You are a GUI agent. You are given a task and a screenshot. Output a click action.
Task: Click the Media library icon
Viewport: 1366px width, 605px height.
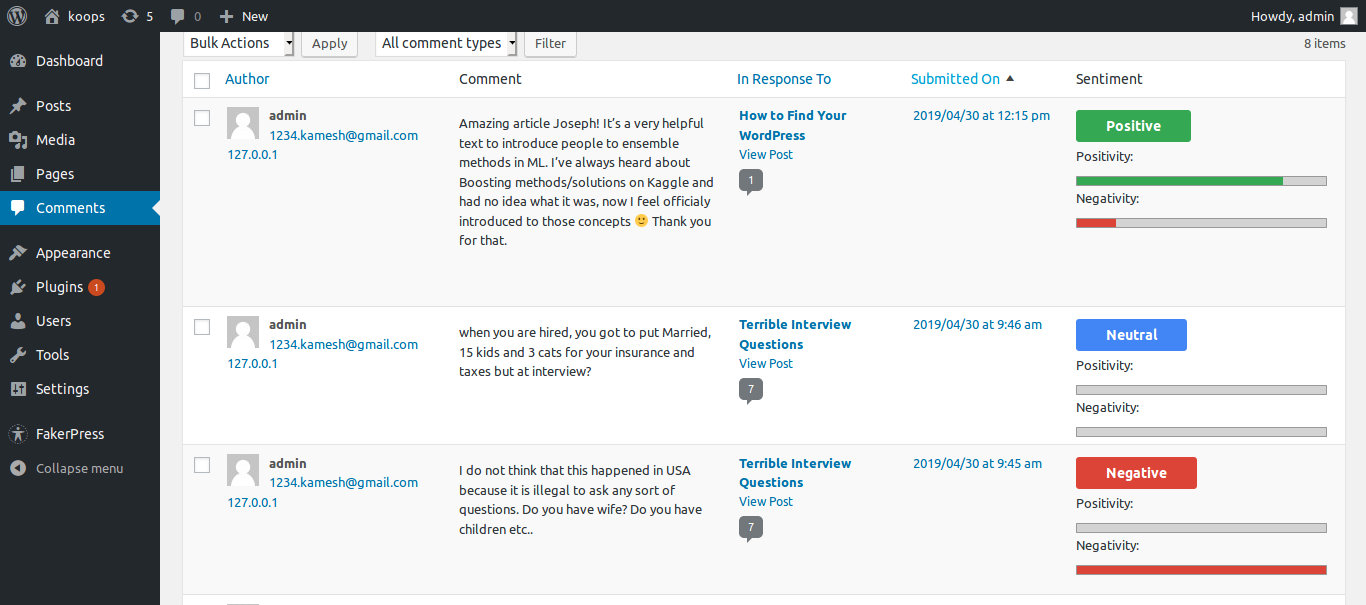pos(18,140)
